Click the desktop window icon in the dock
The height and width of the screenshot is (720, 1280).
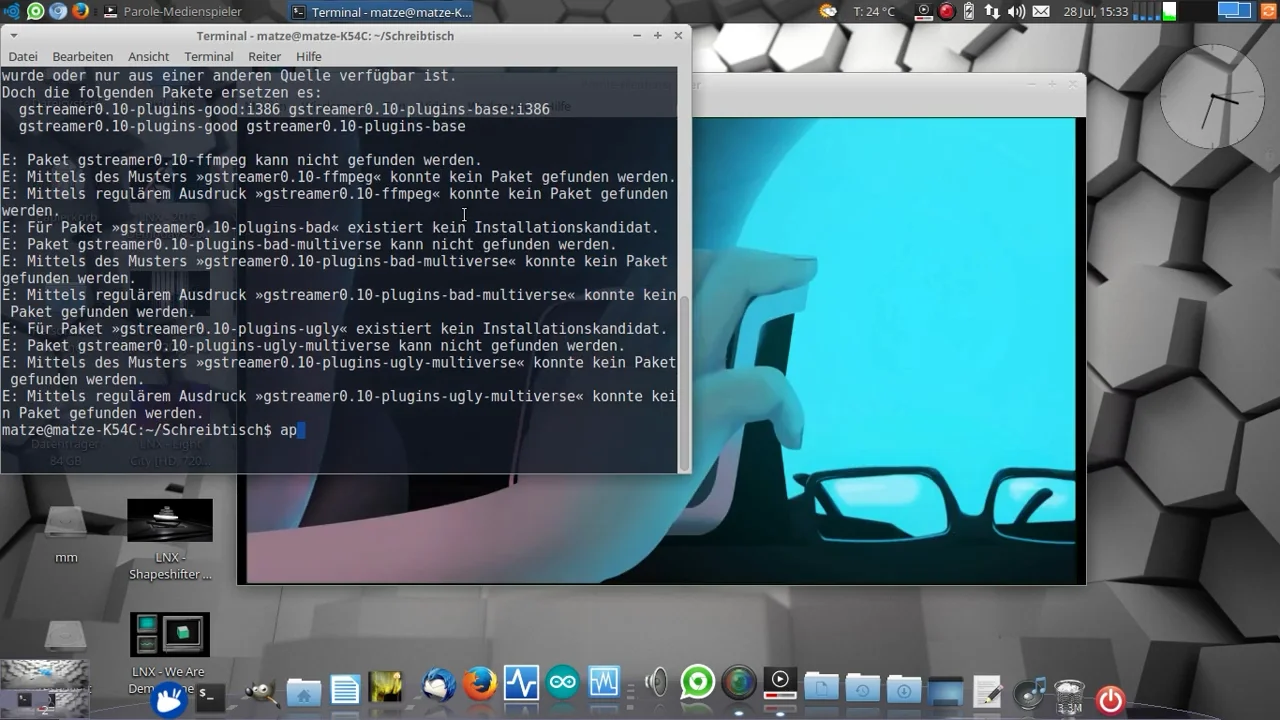point(945,691)
